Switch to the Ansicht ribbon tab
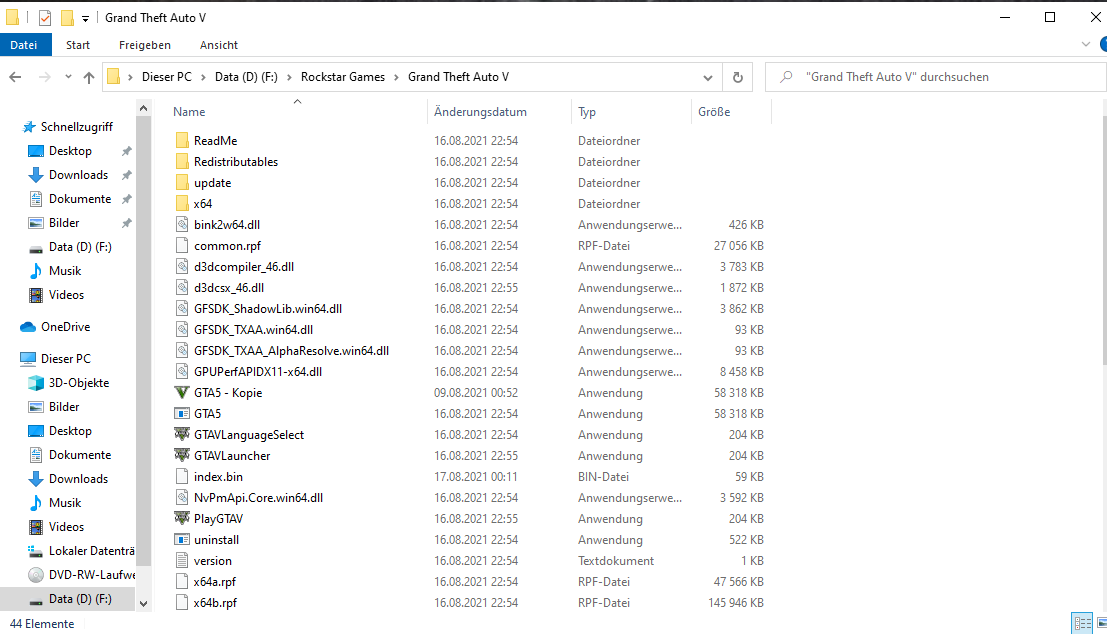This screenshot has width=1107, height=634. 218,44
